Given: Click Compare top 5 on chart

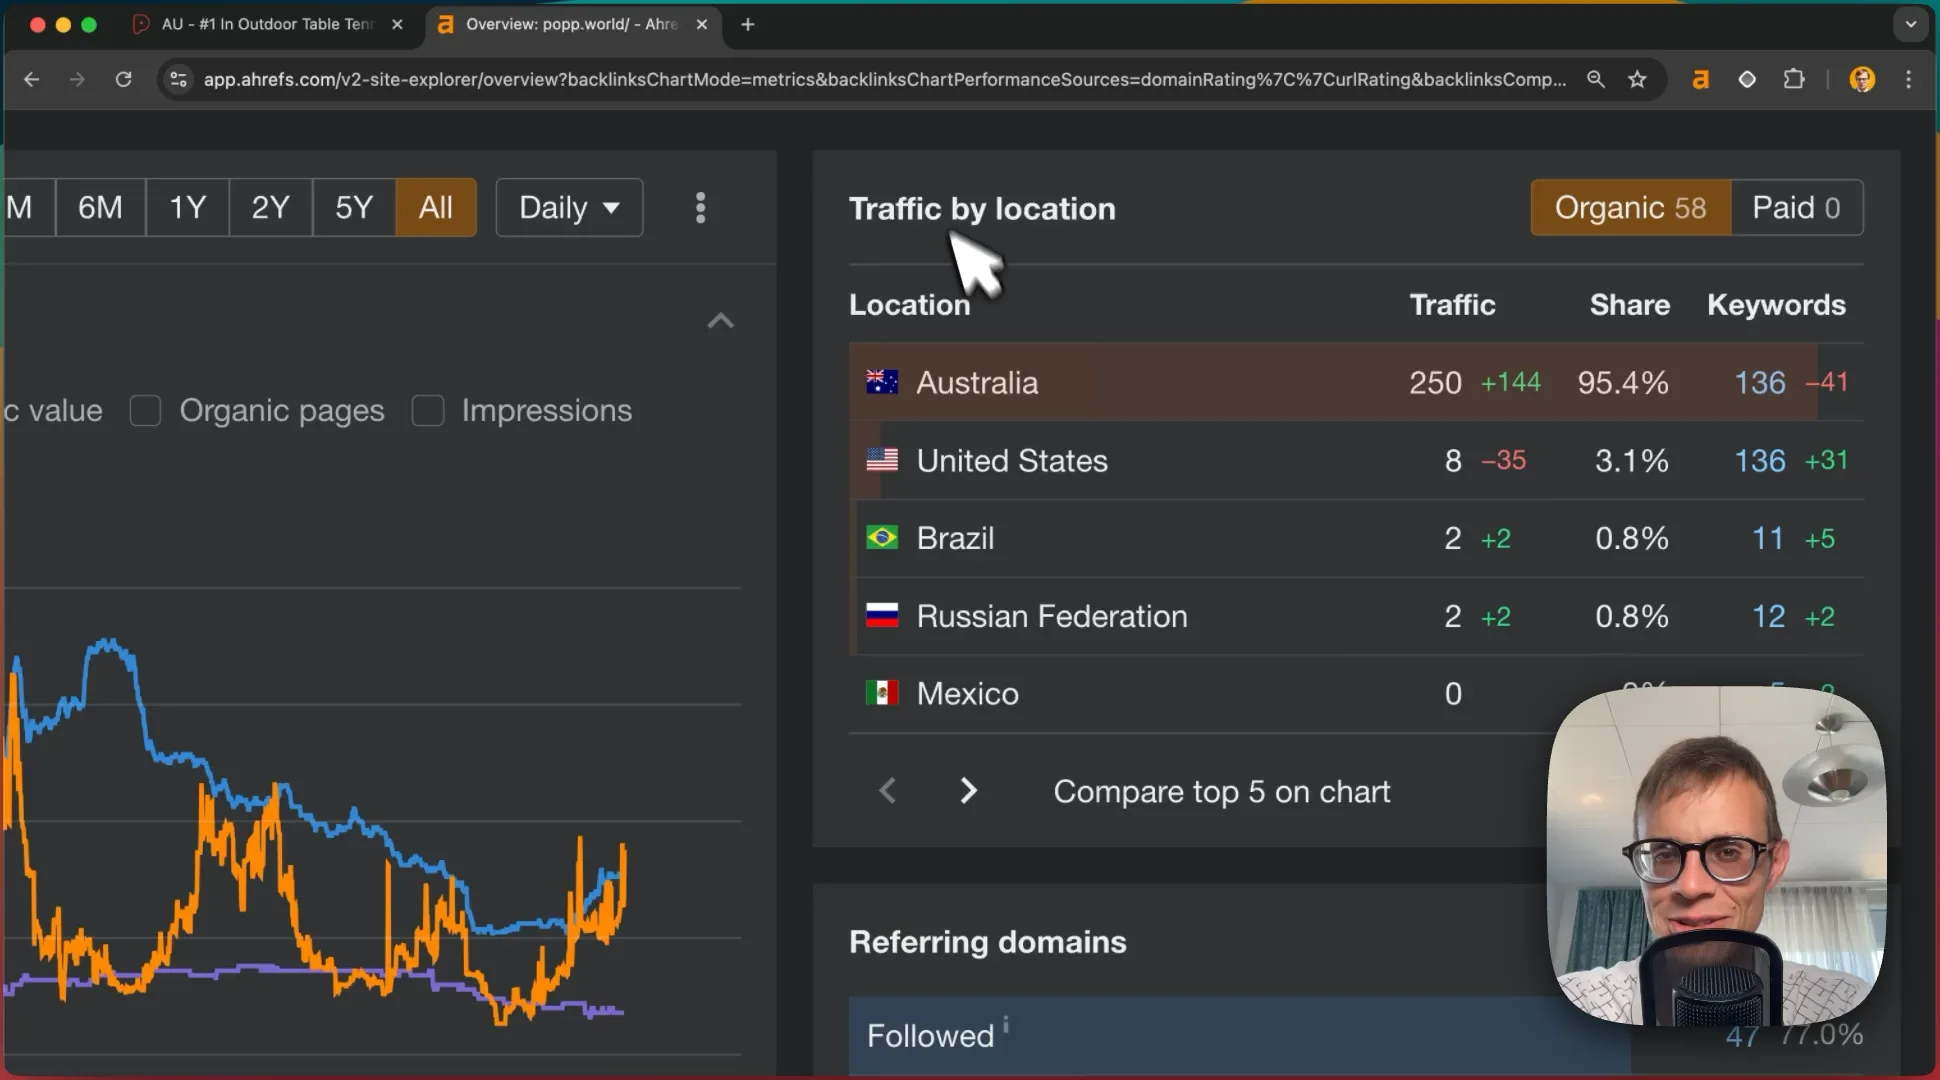Looking at the screenshot, I should 1221,791.
